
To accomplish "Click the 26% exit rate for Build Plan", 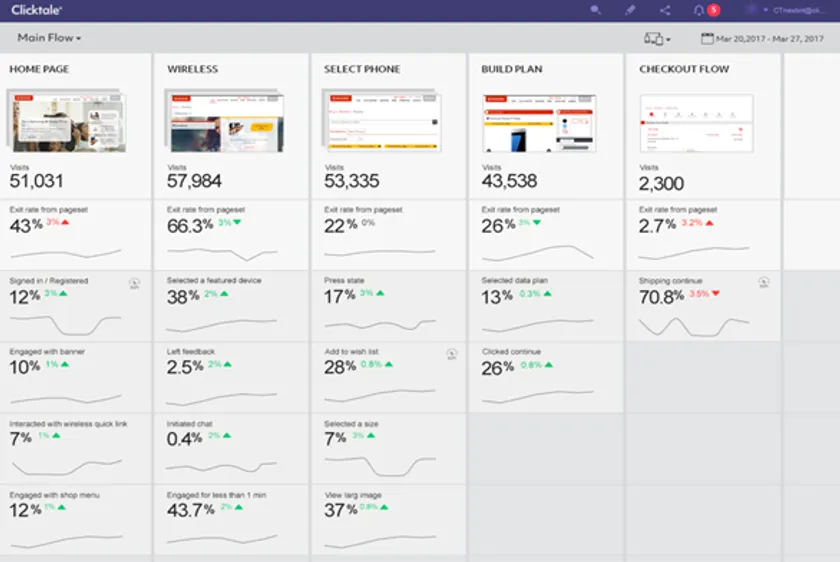I will (x=498, y=226).
